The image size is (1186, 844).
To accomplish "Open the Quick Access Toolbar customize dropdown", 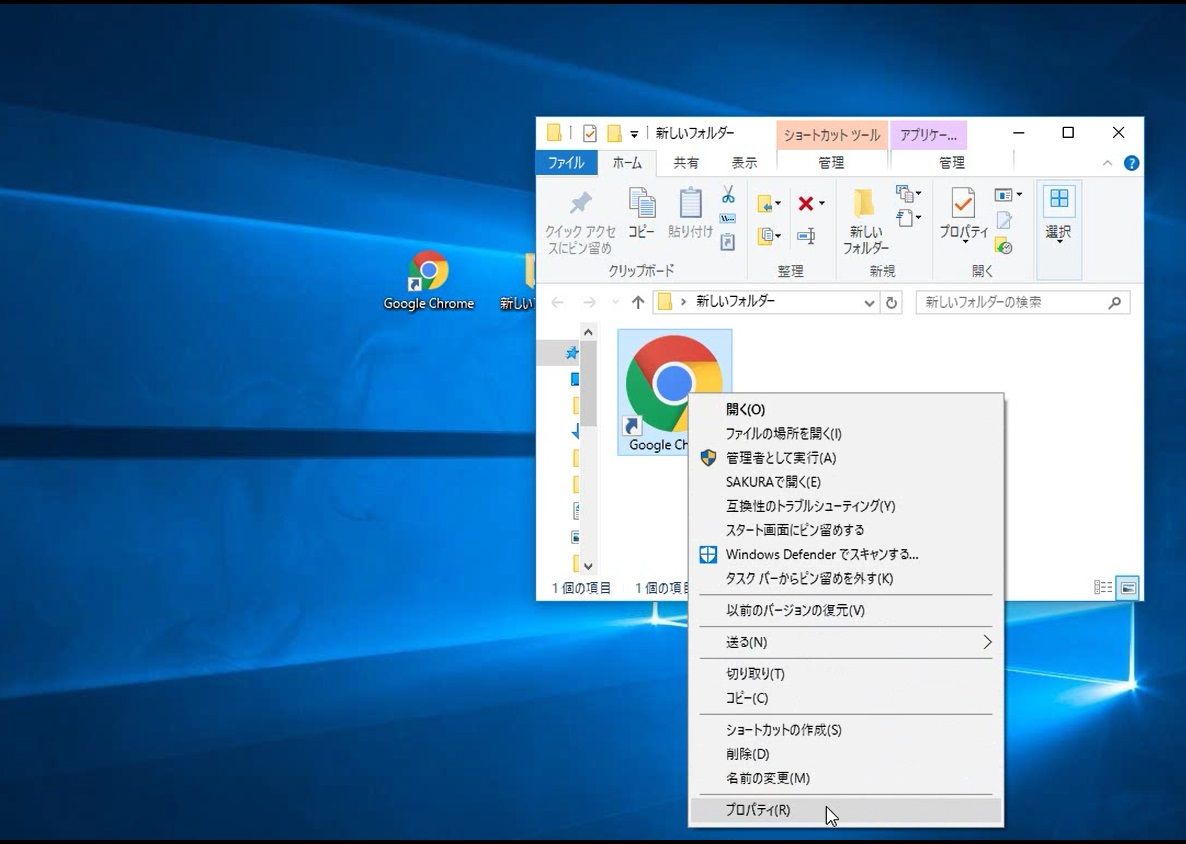I will [634, 135].
